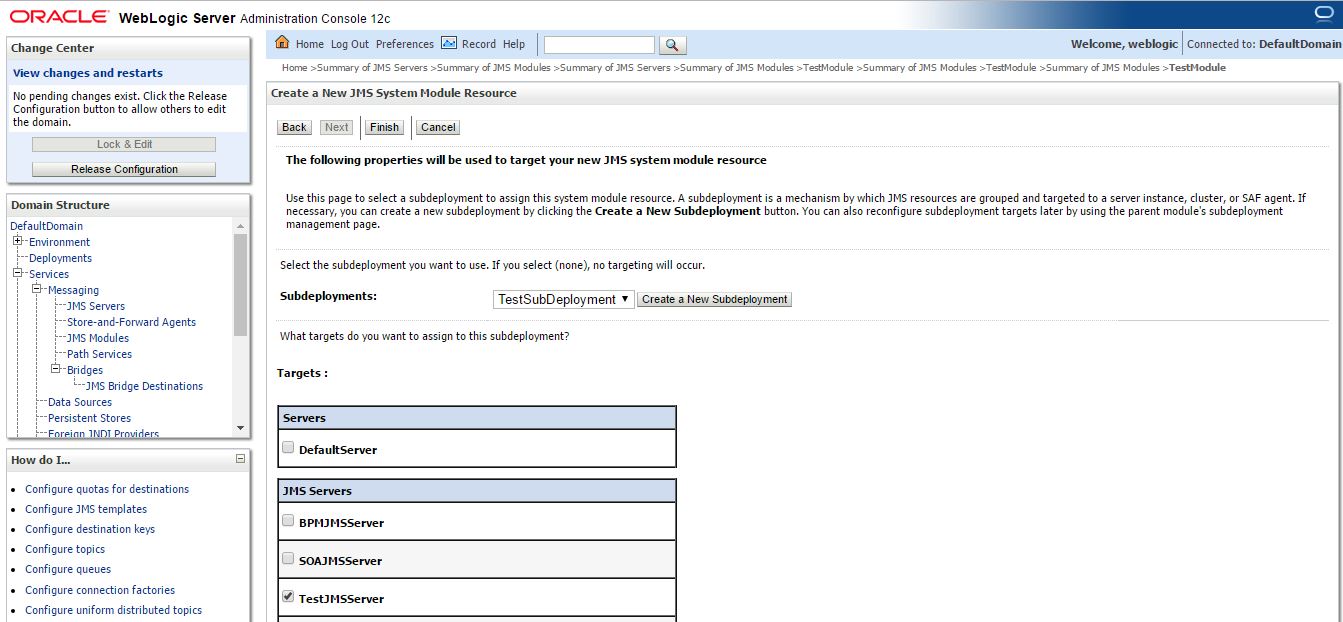Image resolution: width=1343 pixels, height=622 pixels.
Task: Enable the SOAJMSServer target
Action: [x=288, y=559]
